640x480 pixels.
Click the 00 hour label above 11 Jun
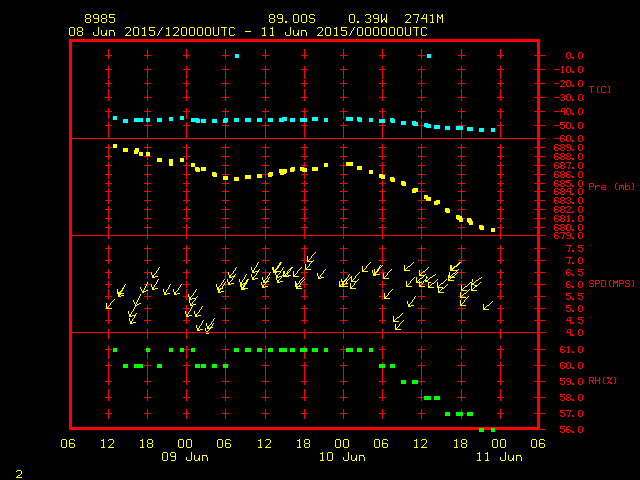coord(499,444)
